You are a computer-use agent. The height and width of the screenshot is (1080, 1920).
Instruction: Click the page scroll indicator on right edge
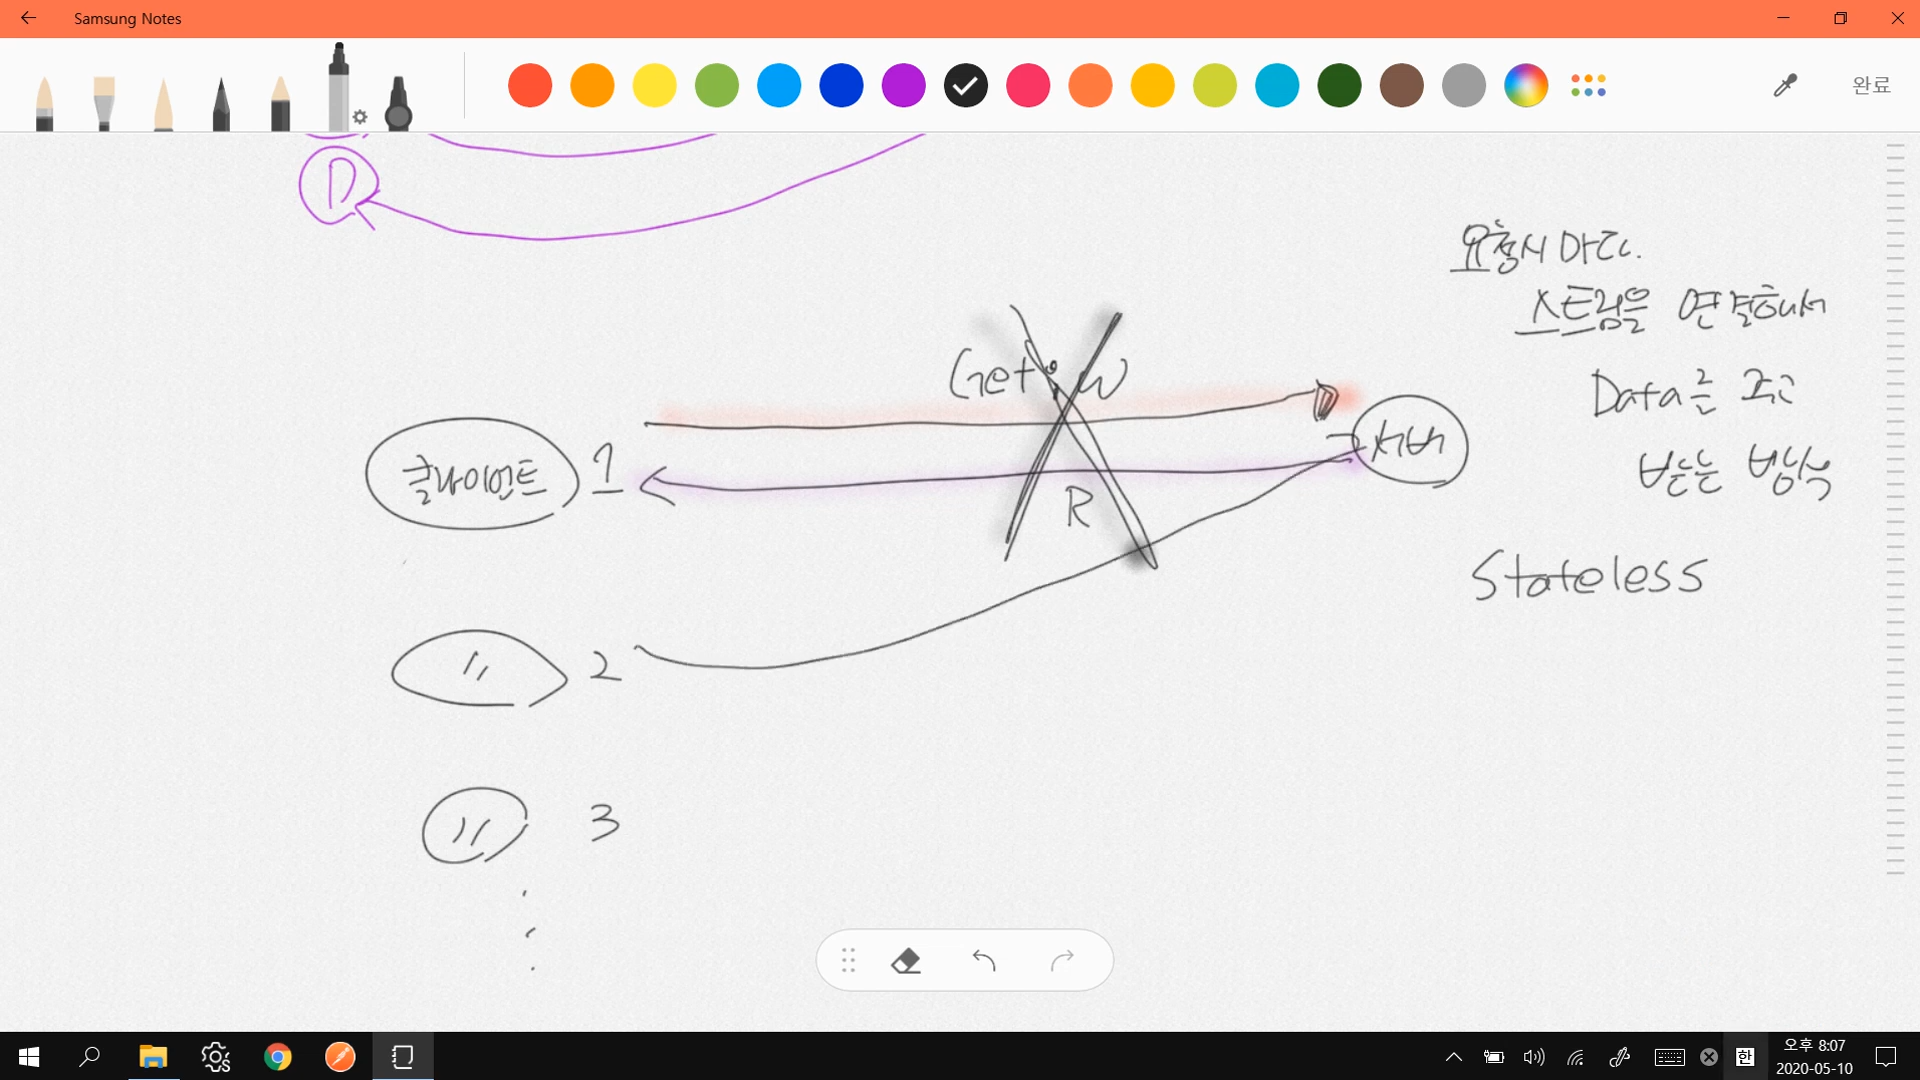point(1895,510)
